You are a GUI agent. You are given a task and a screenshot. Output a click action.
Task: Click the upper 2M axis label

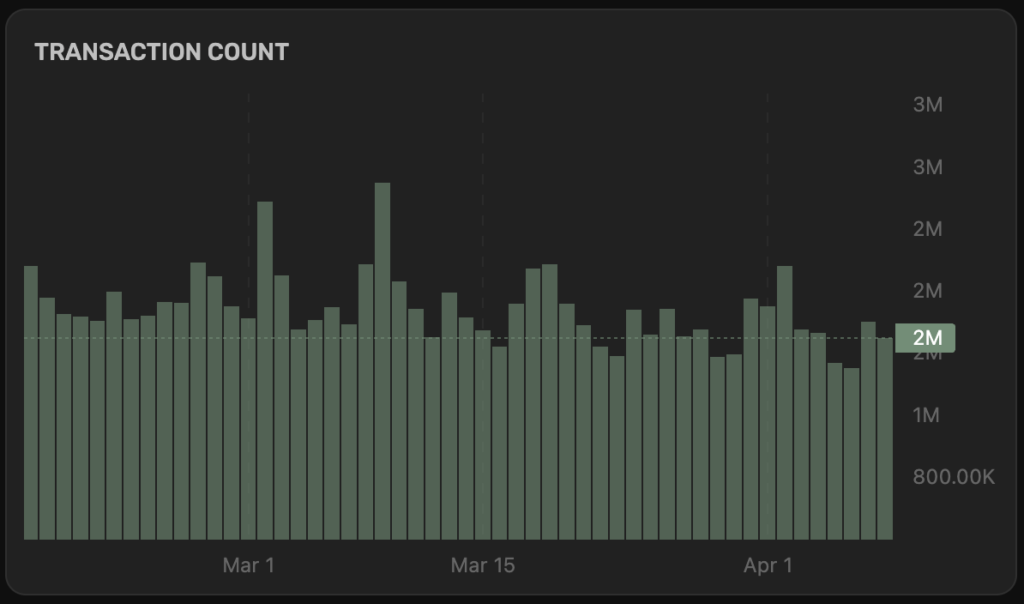[x=928, y=227]
